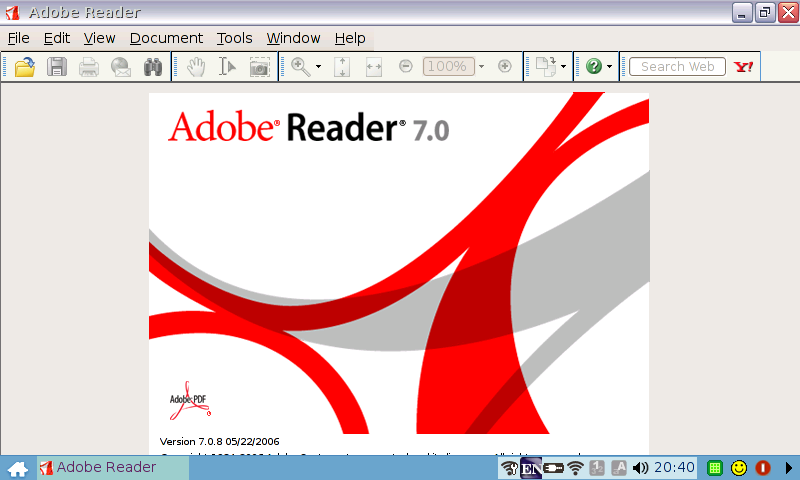
Task: Open the Edit menu
Action: pos(57,38)
